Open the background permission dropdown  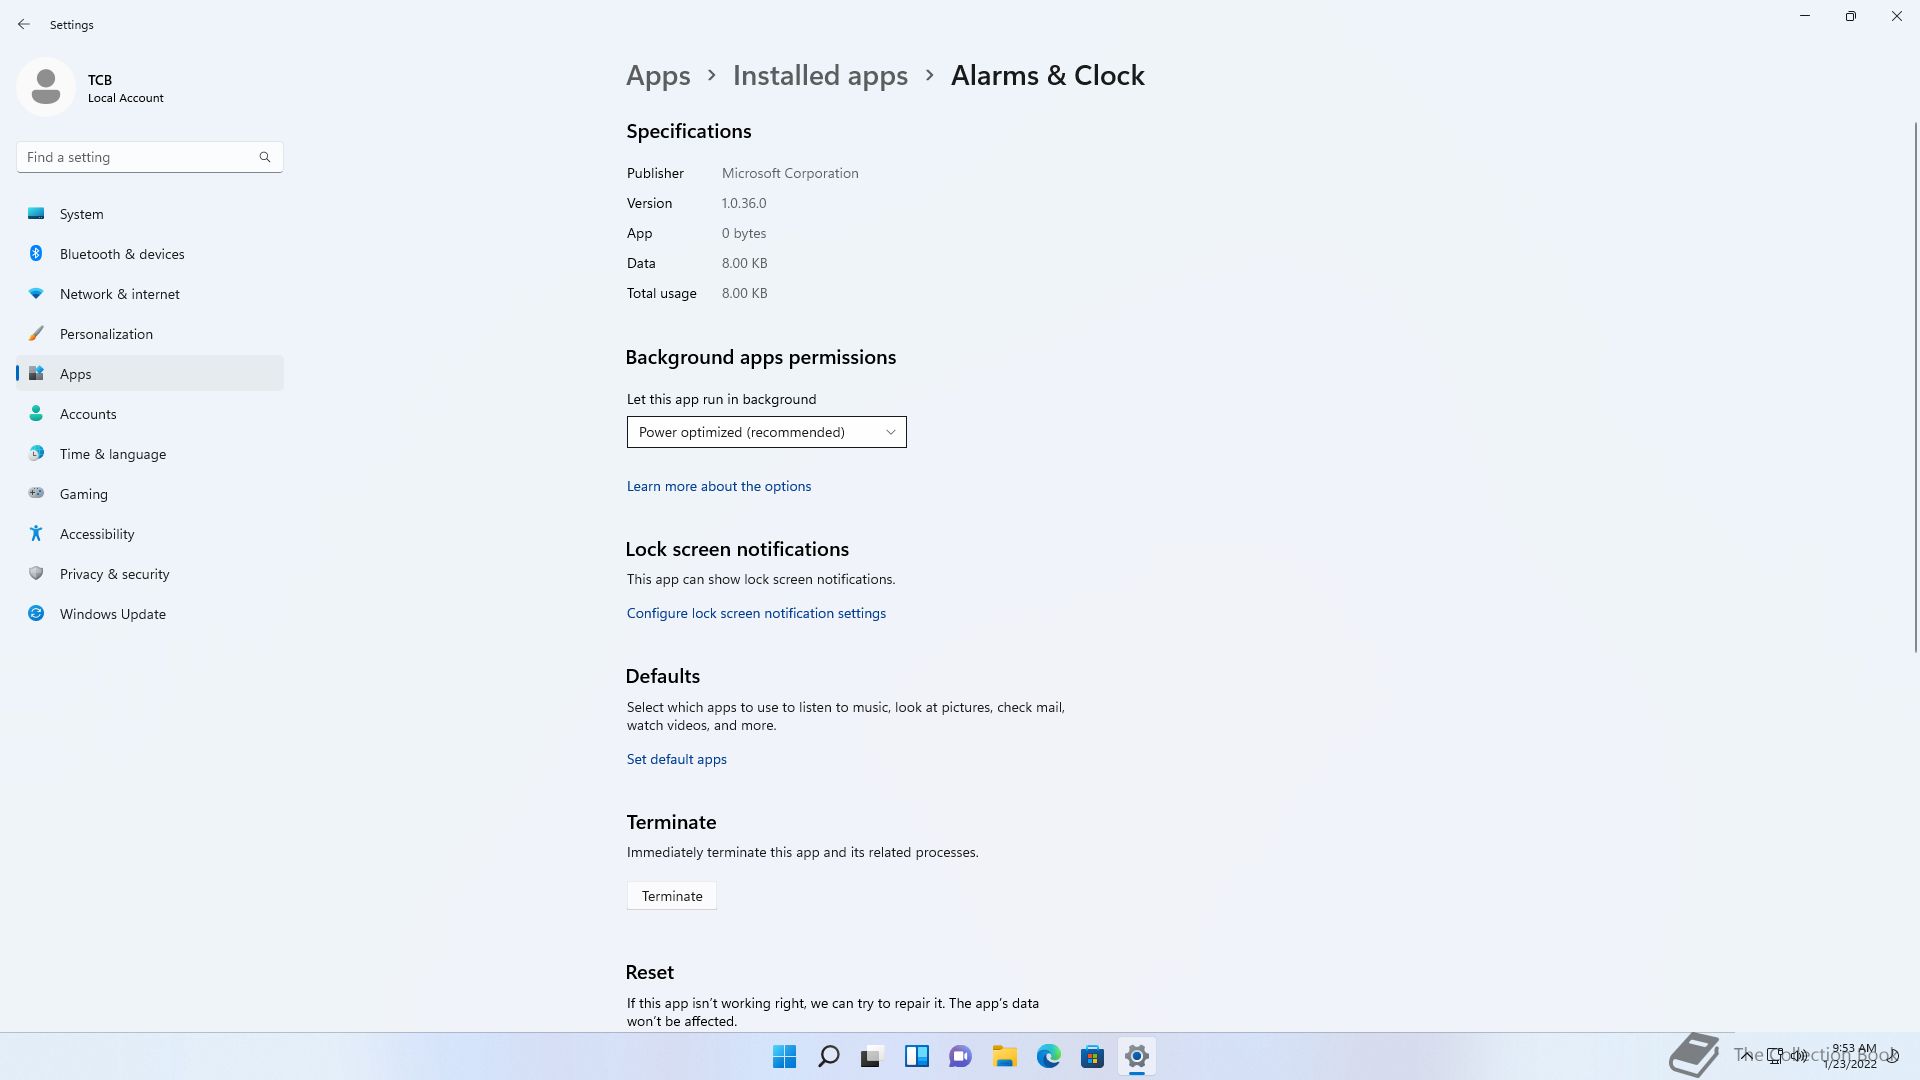coord(766,432)
